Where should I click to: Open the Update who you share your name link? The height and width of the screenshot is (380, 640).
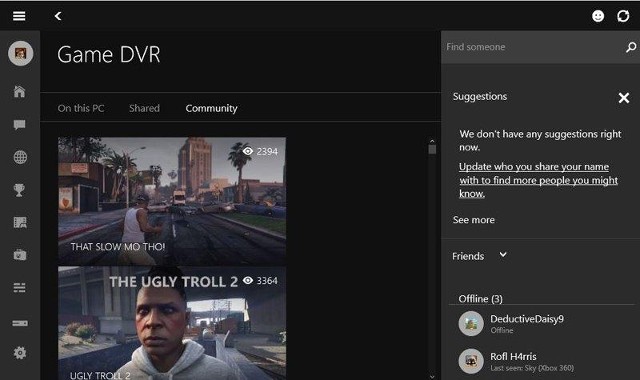click(x=538, y=180)
